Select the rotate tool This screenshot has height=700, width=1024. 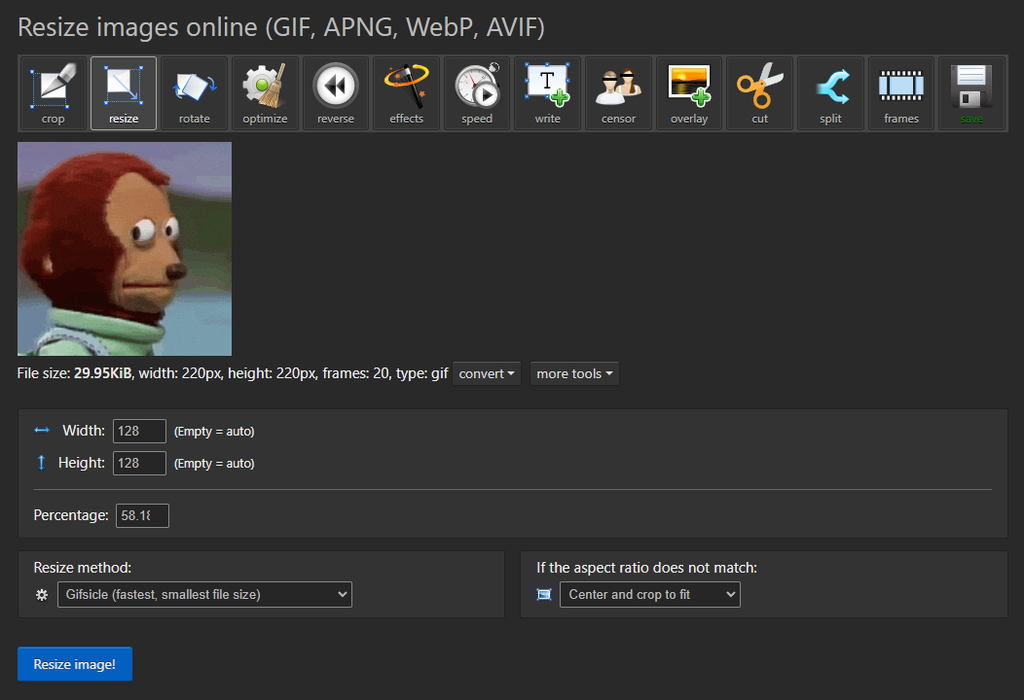tap(194, 93)
